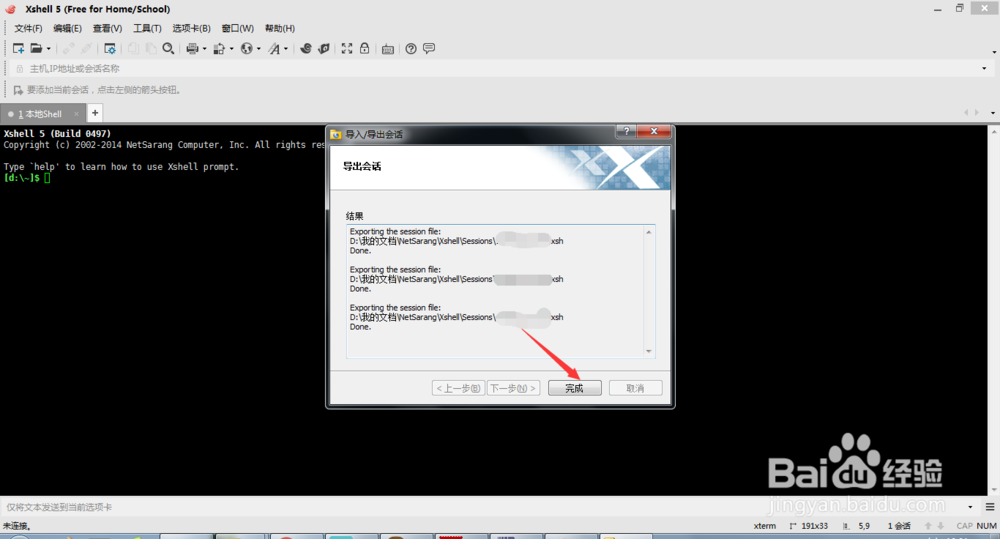Viewport: 1000px width, 539px height.
Task: Click the feedback speech bubble icon
Action: click(x=429, y=48)
